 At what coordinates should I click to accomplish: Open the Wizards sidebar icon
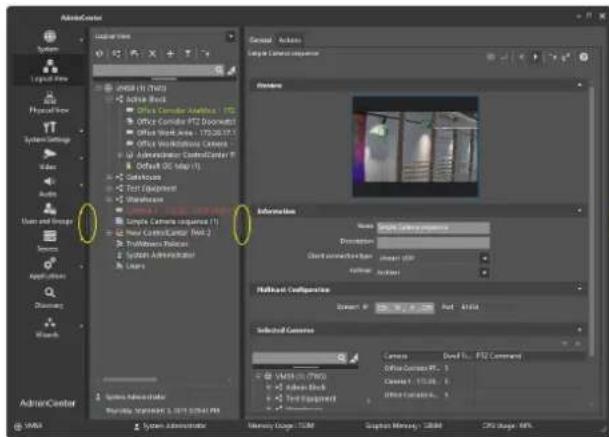click(x=49, y=327)
